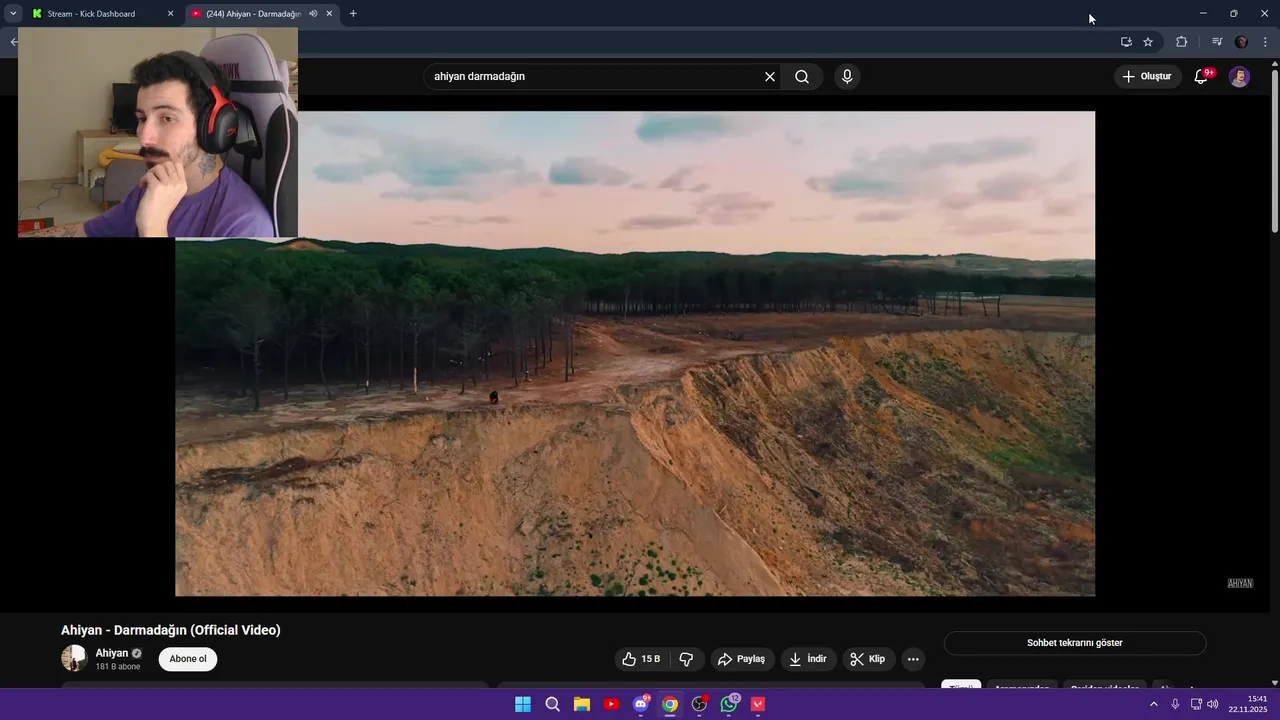Open the volume control in system tray

(x=1213, y=704)
